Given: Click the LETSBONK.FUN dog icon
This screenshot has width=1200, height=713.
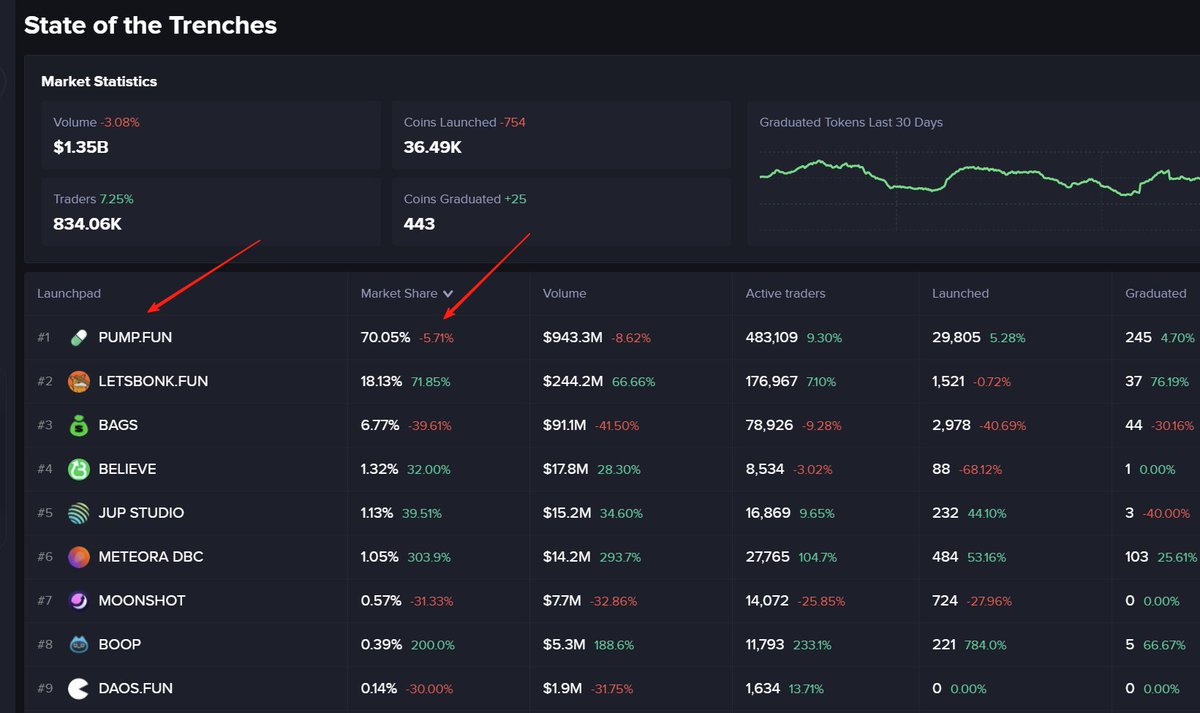Looking at the screenshot, I should coord(79,382).
